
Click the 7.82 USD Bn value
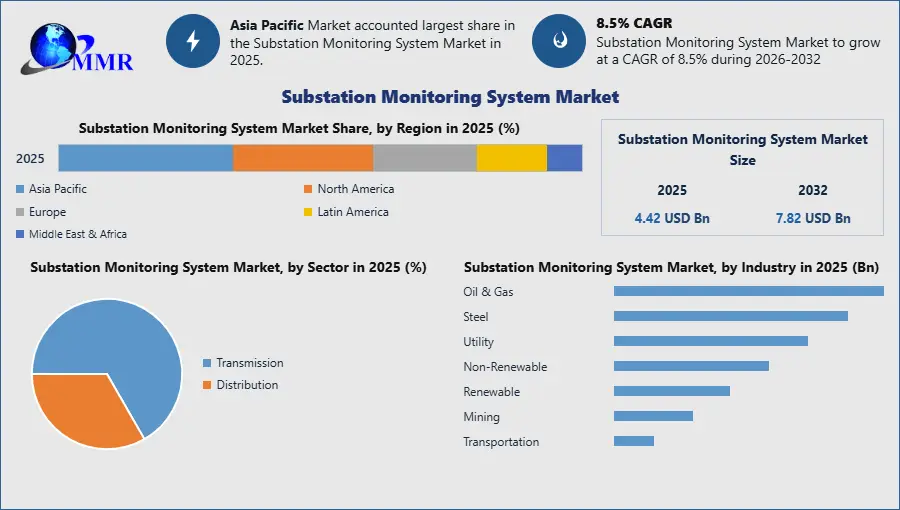click(812, 218)
